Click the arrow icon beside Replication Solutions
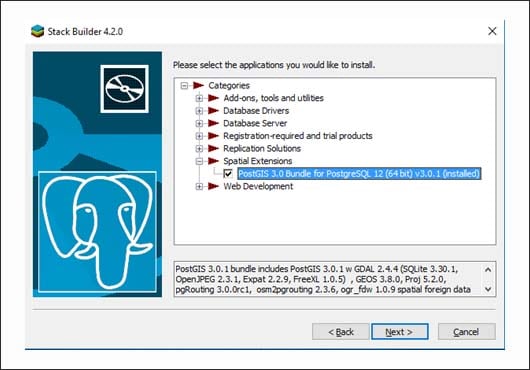The height and width of the screenshot is (370, 530). (x=213, y=148)
